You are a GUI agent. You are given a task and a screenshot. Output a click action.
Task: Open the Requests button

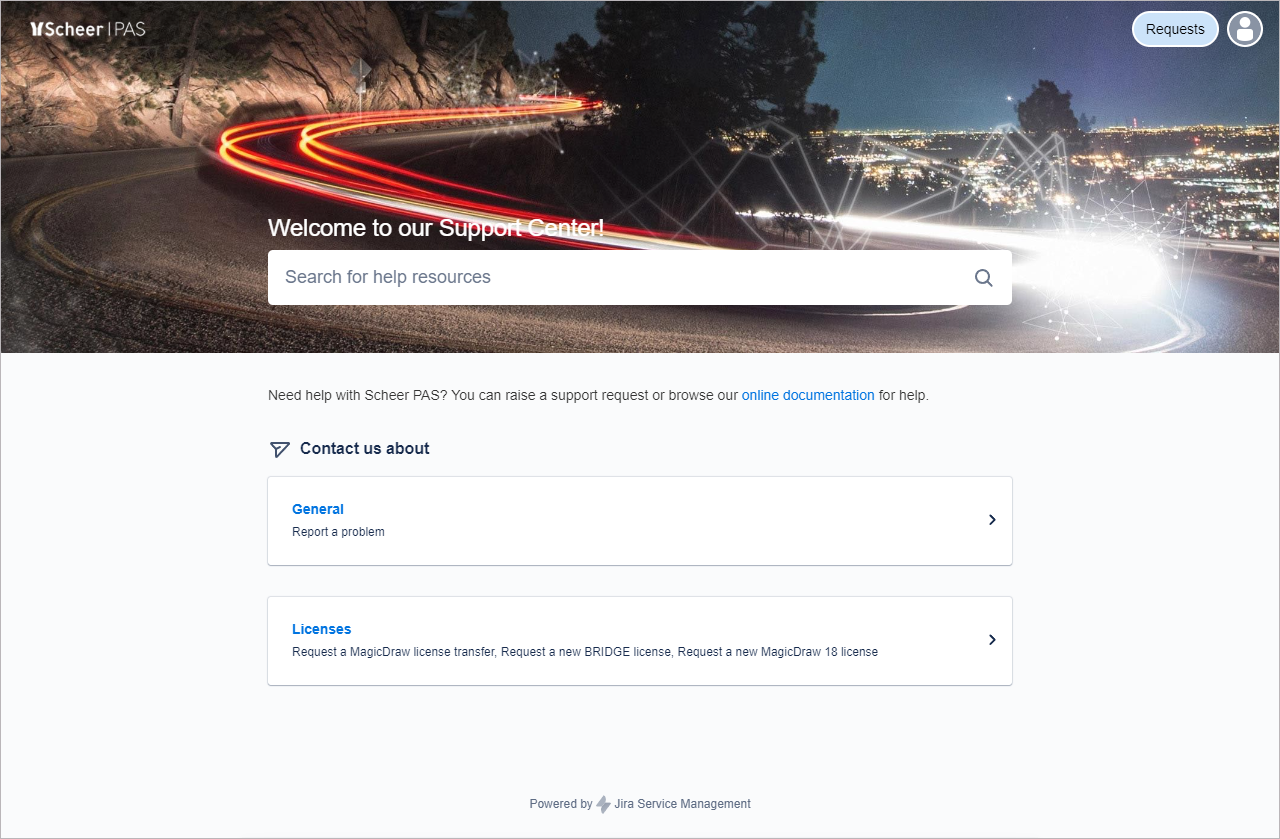point(1175,29)
